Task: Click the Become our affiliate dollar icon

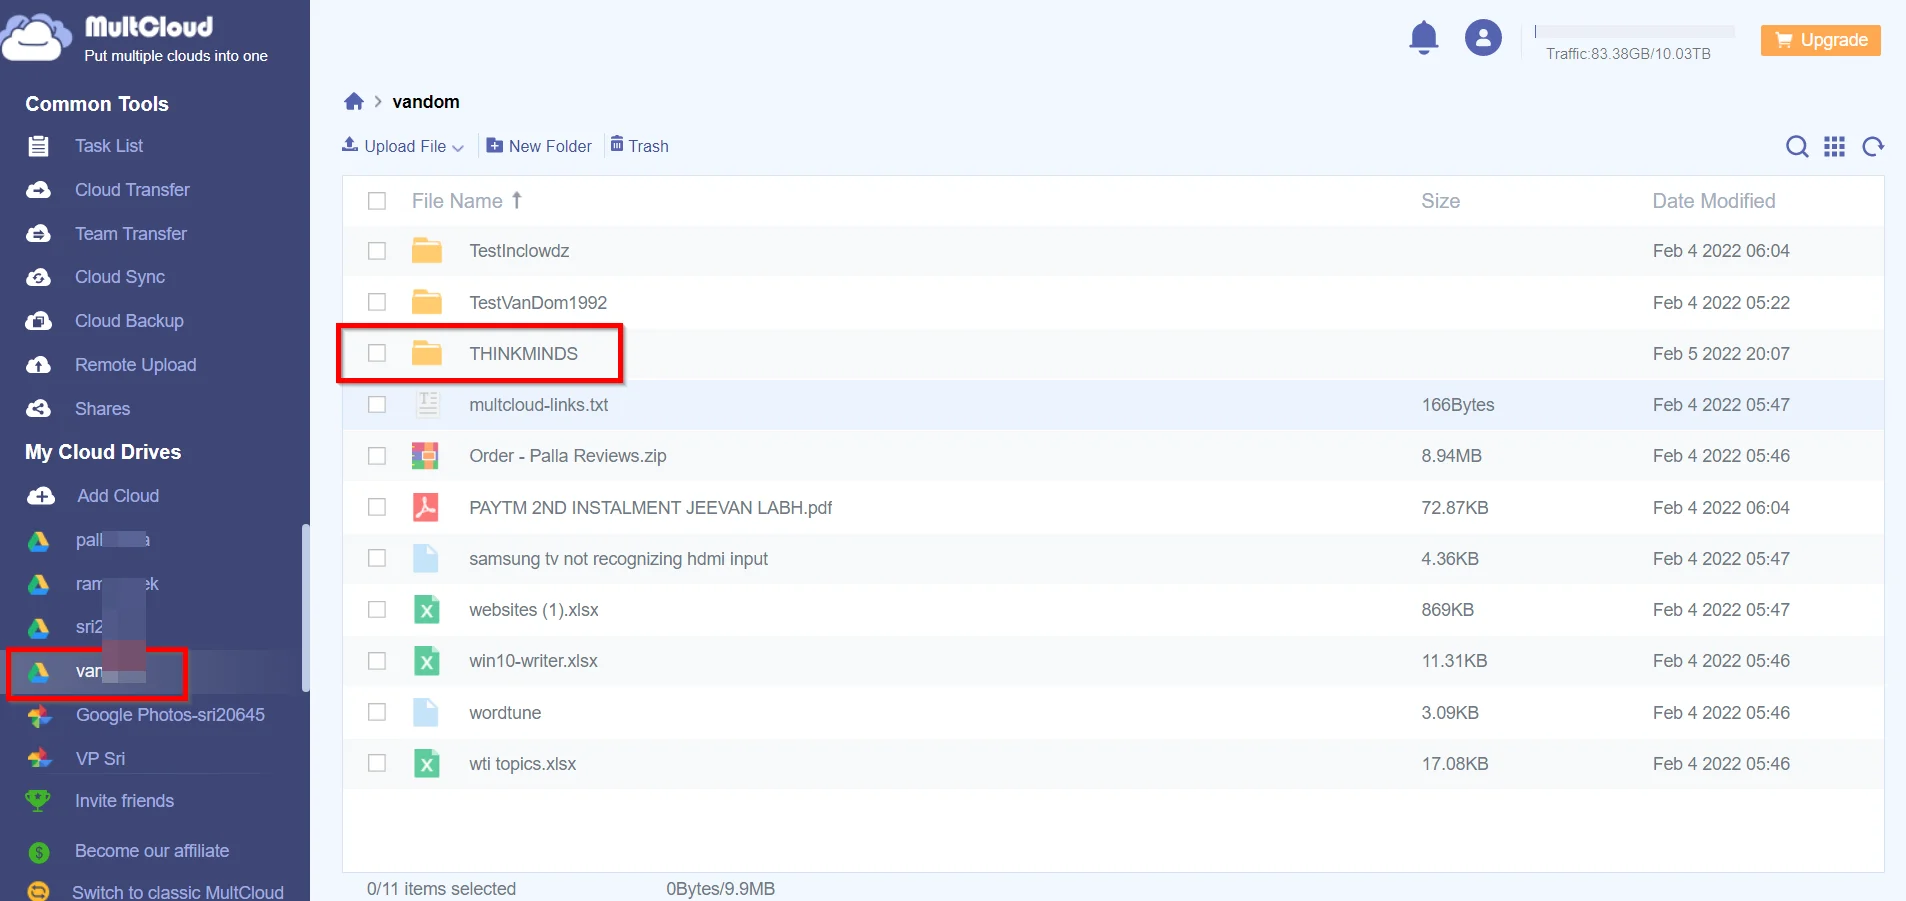Action: [39, 852]
